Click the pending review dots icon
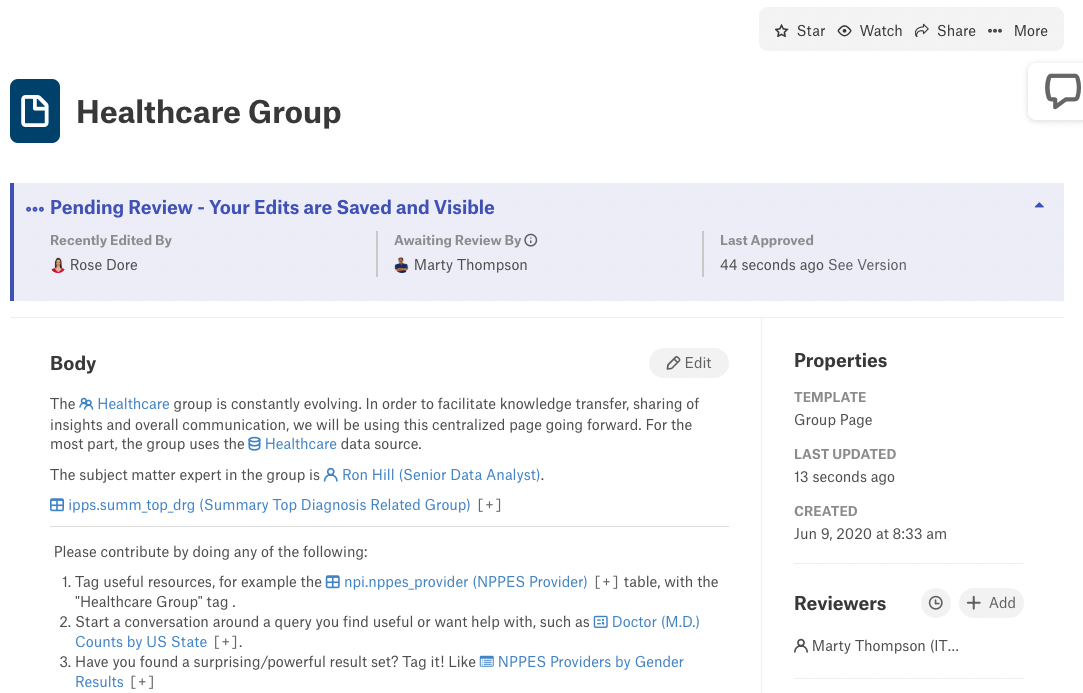This screenshot has height=693, width=1083. 35,209
